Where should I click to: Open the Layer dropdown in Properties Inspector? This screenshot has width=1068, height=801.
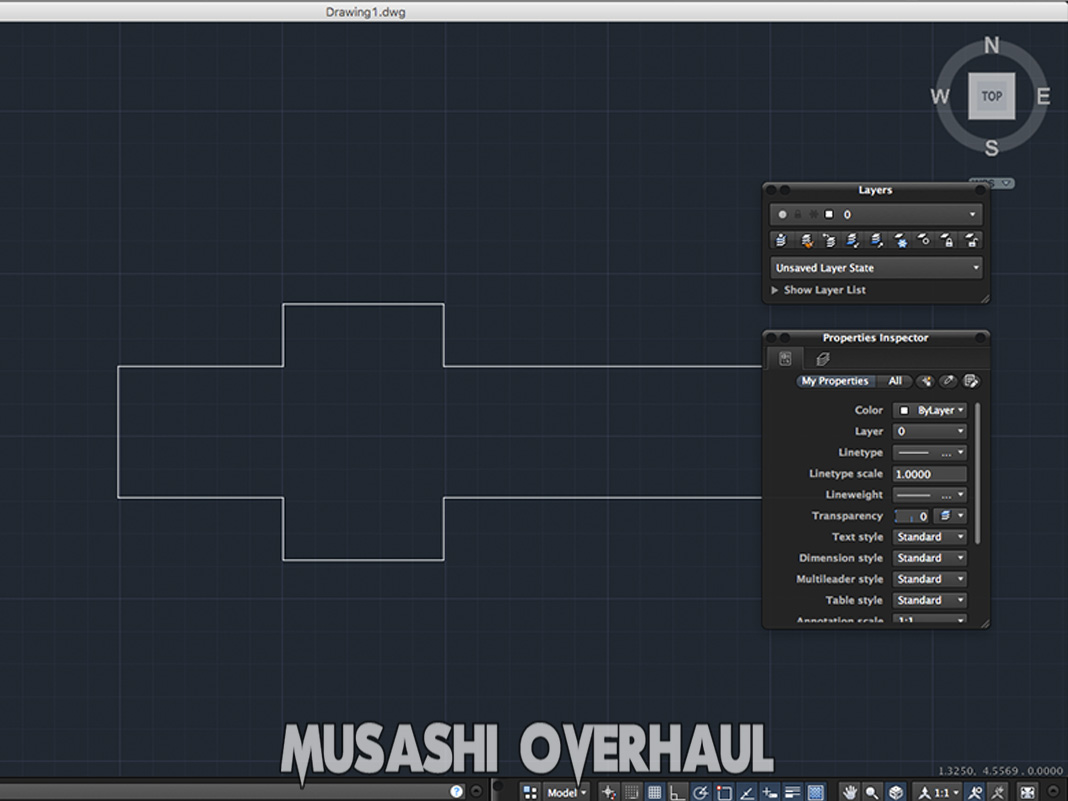(x=930, y=431)
